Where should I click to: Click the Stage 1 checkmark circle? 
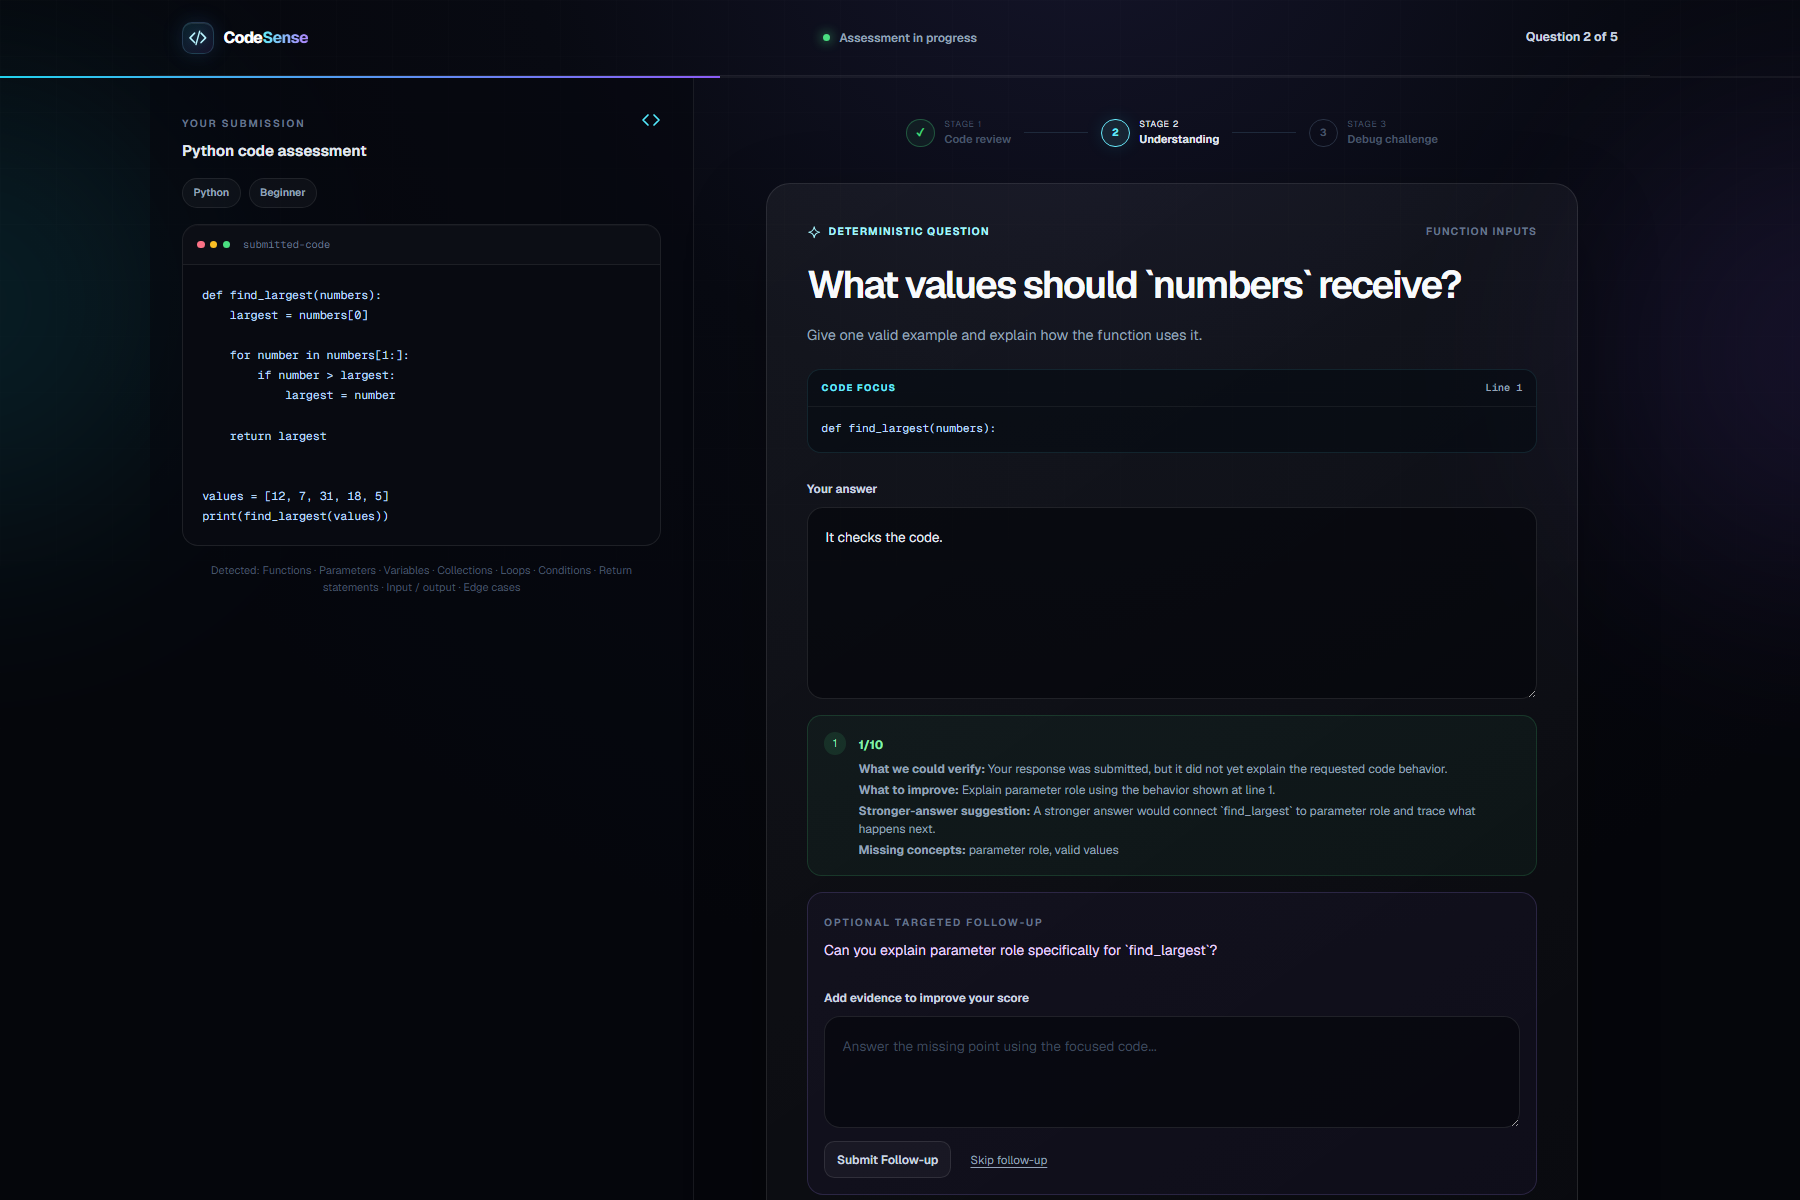tap(920, 132)
